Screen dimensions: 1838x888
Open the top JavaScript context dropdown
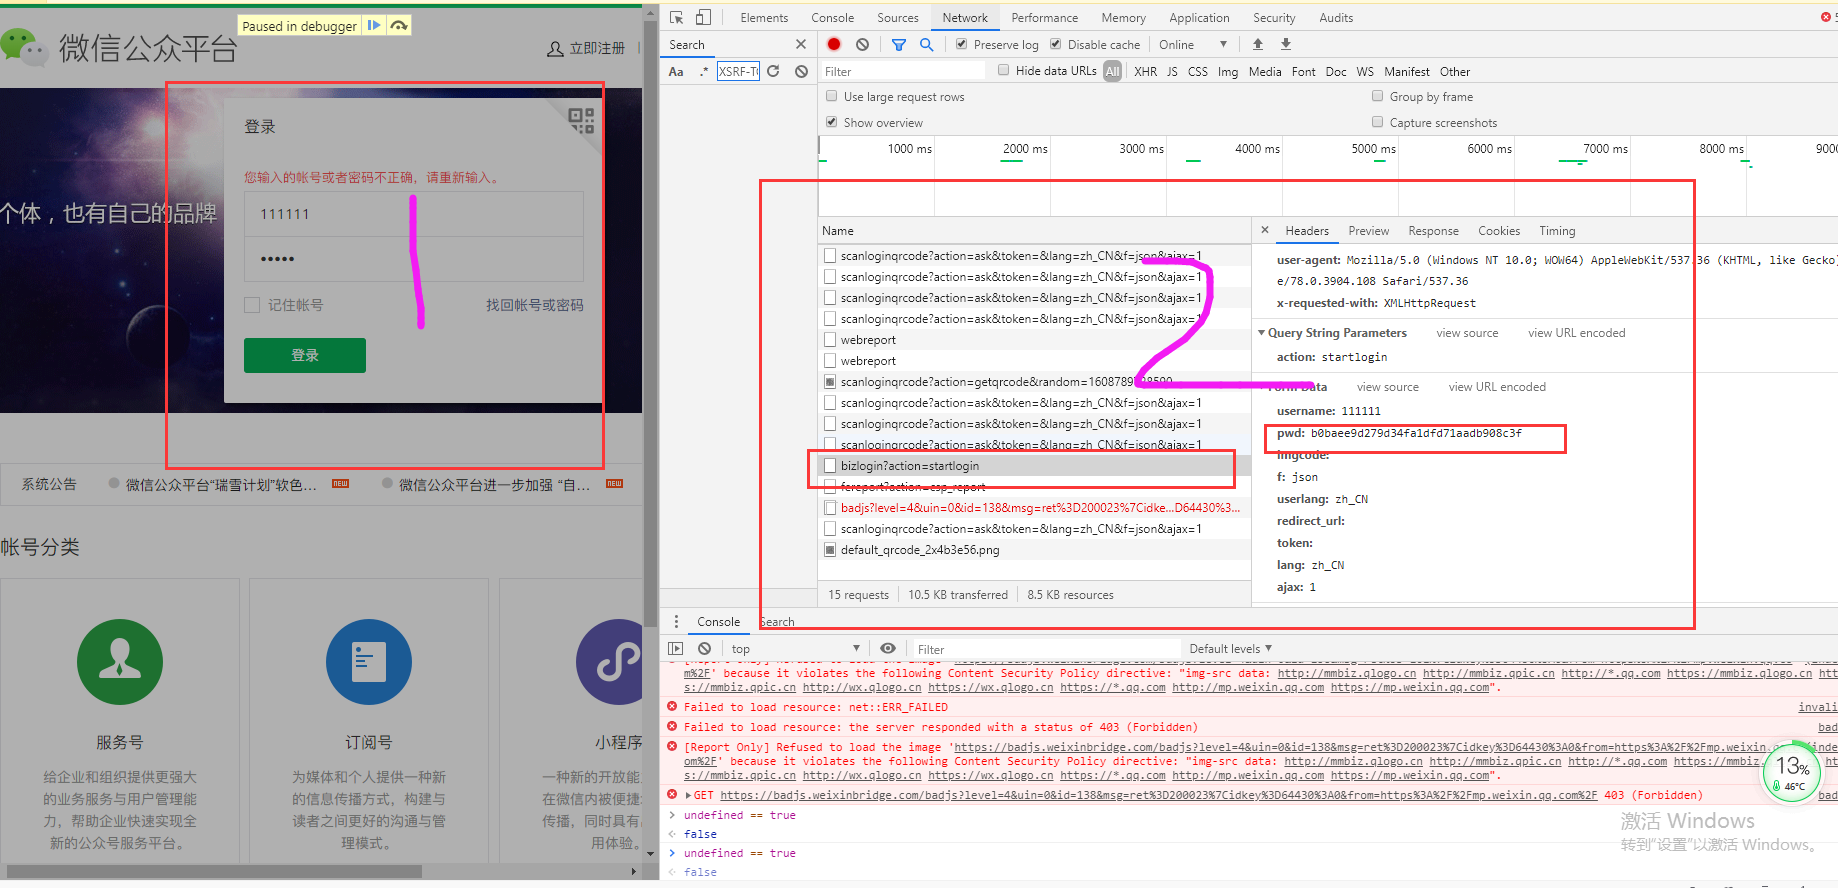coord(795,648)
